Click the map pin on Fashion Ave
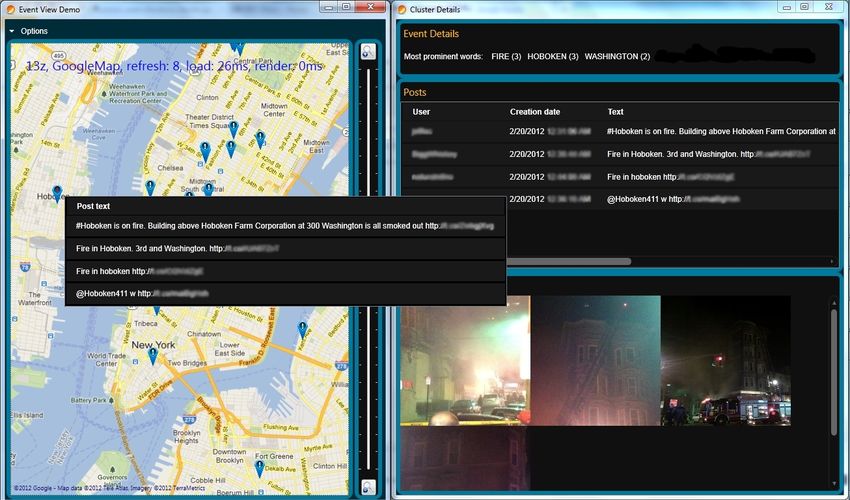 point(231,149)
